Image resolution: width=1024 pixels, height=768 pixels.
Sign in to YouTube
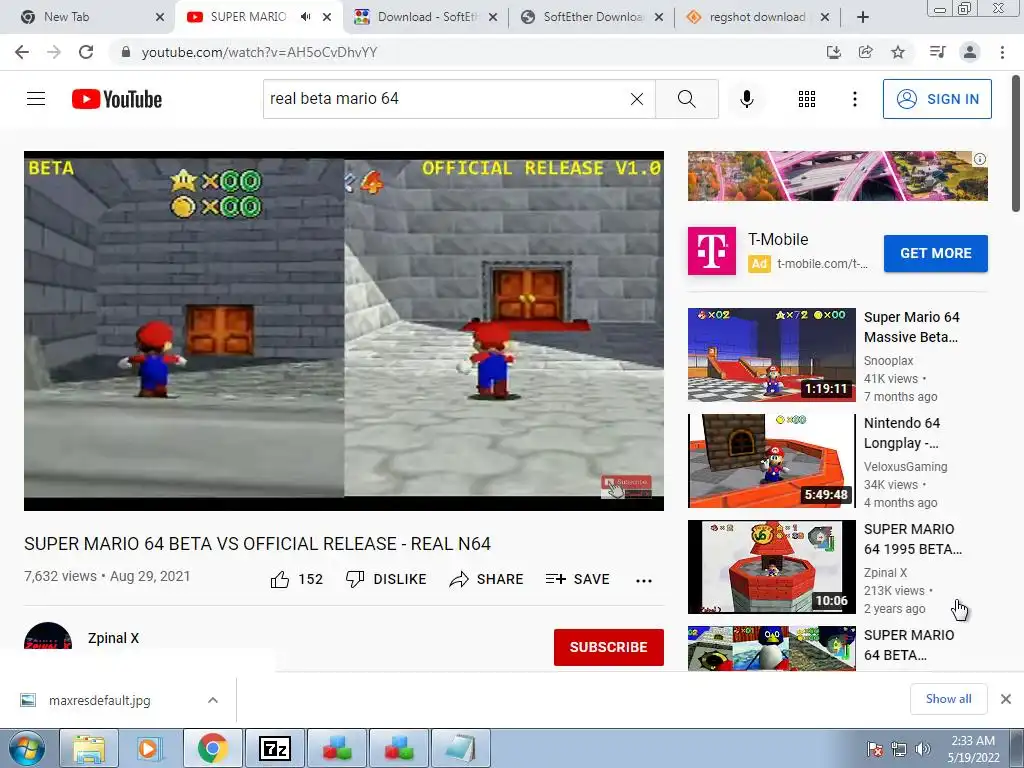tap(937, 99)
